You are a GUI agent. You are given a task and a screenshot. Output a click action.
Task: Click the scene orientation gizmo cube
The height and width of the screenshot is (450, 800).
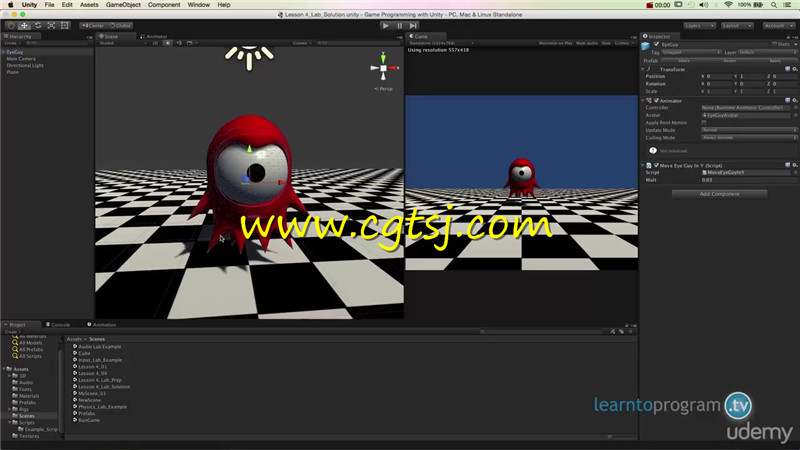383,68
